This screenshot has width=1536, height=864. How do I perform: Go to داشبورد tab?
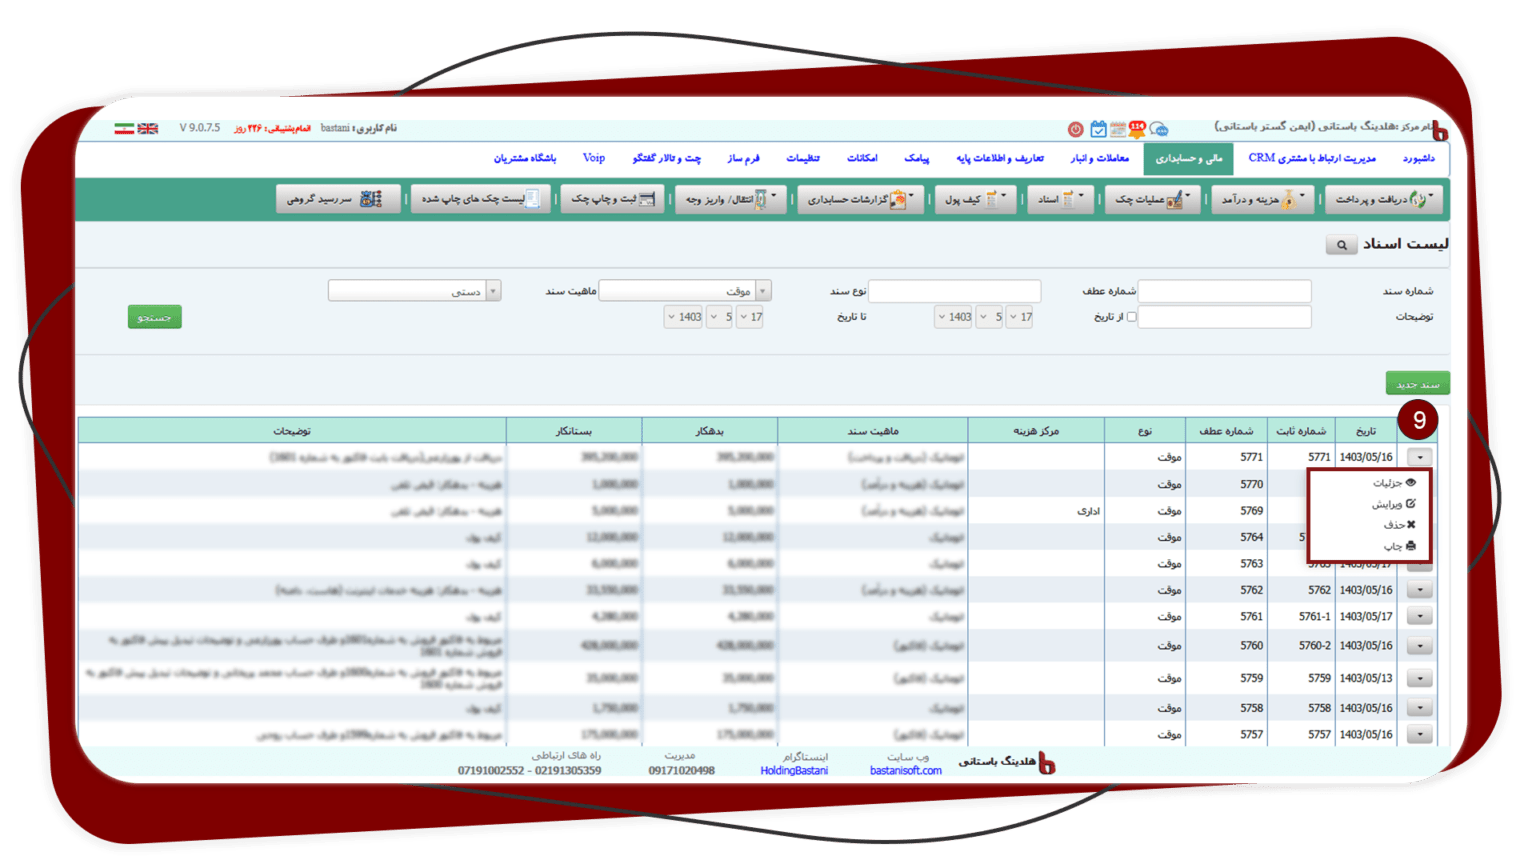(x=1418, y=159)
